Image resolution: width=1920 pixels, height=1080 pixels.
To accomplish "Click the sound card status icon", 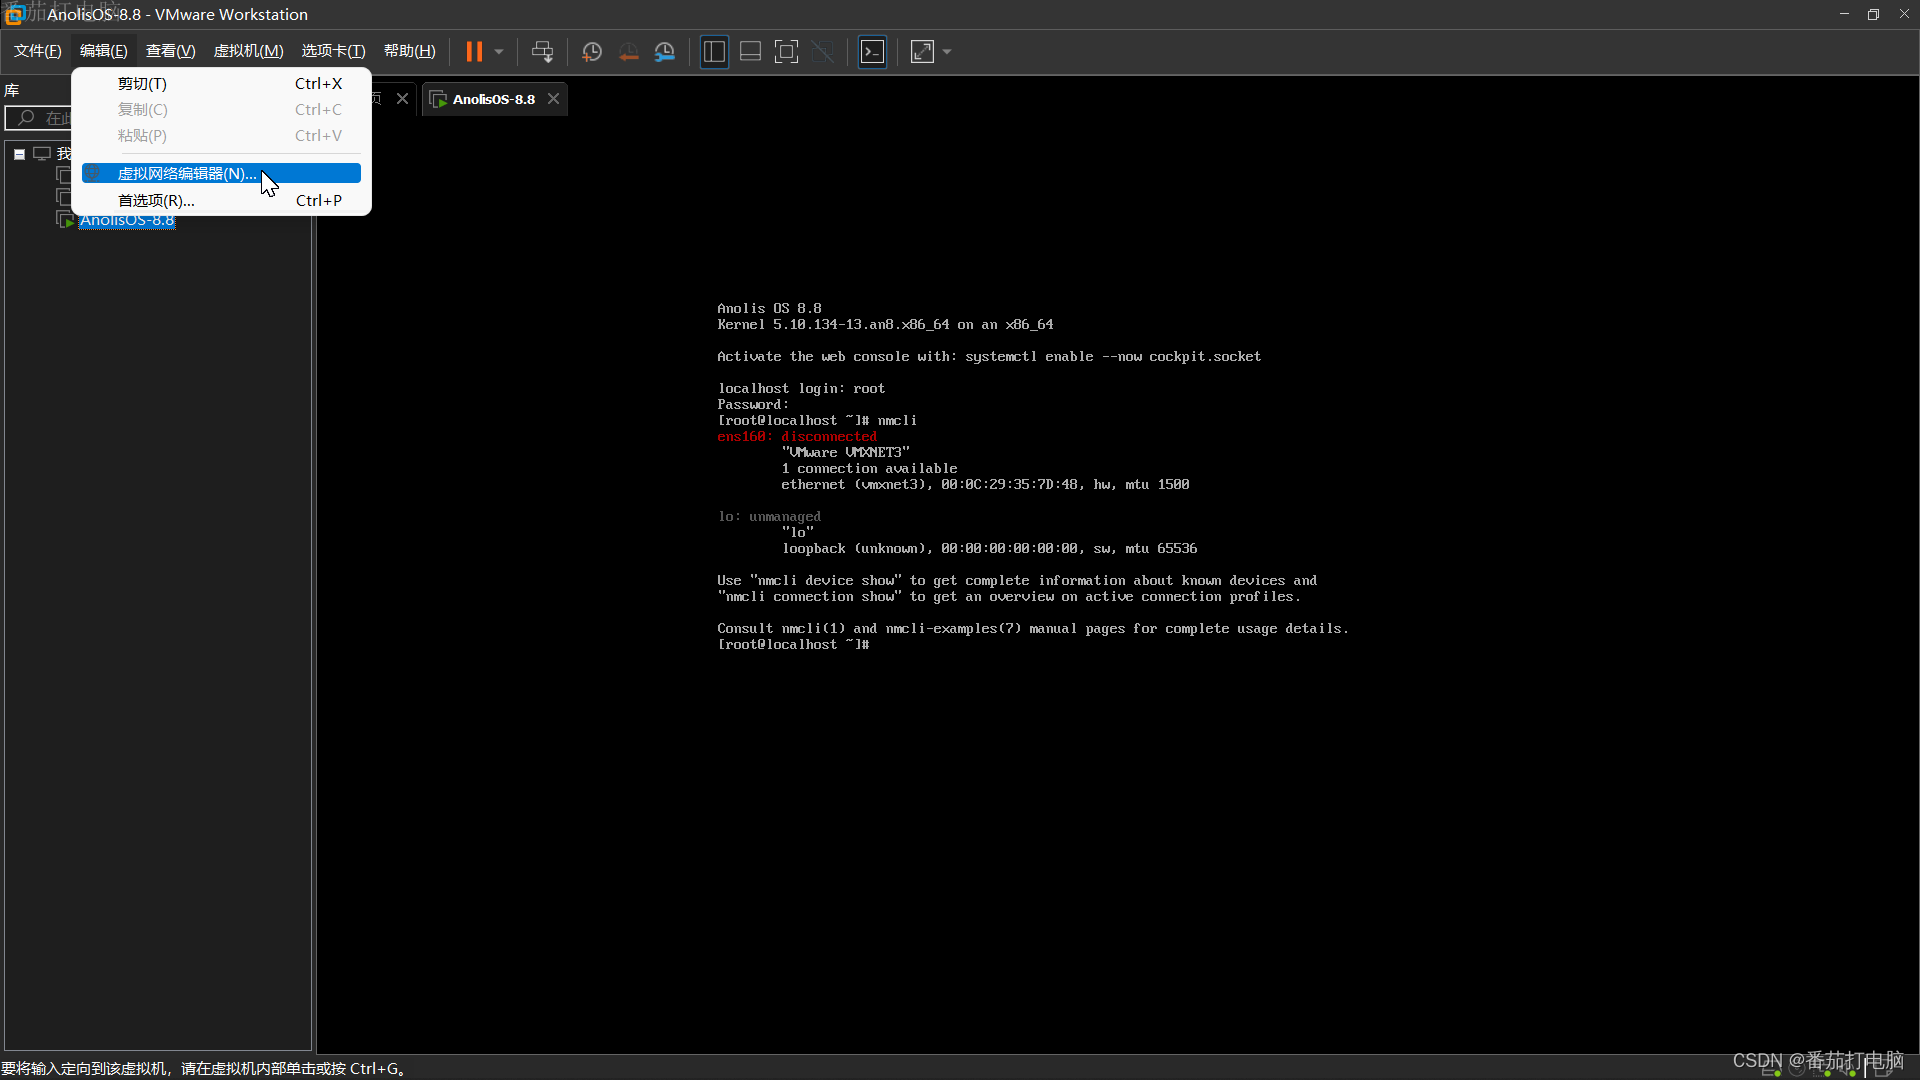I will [x=1848, y=1070].
